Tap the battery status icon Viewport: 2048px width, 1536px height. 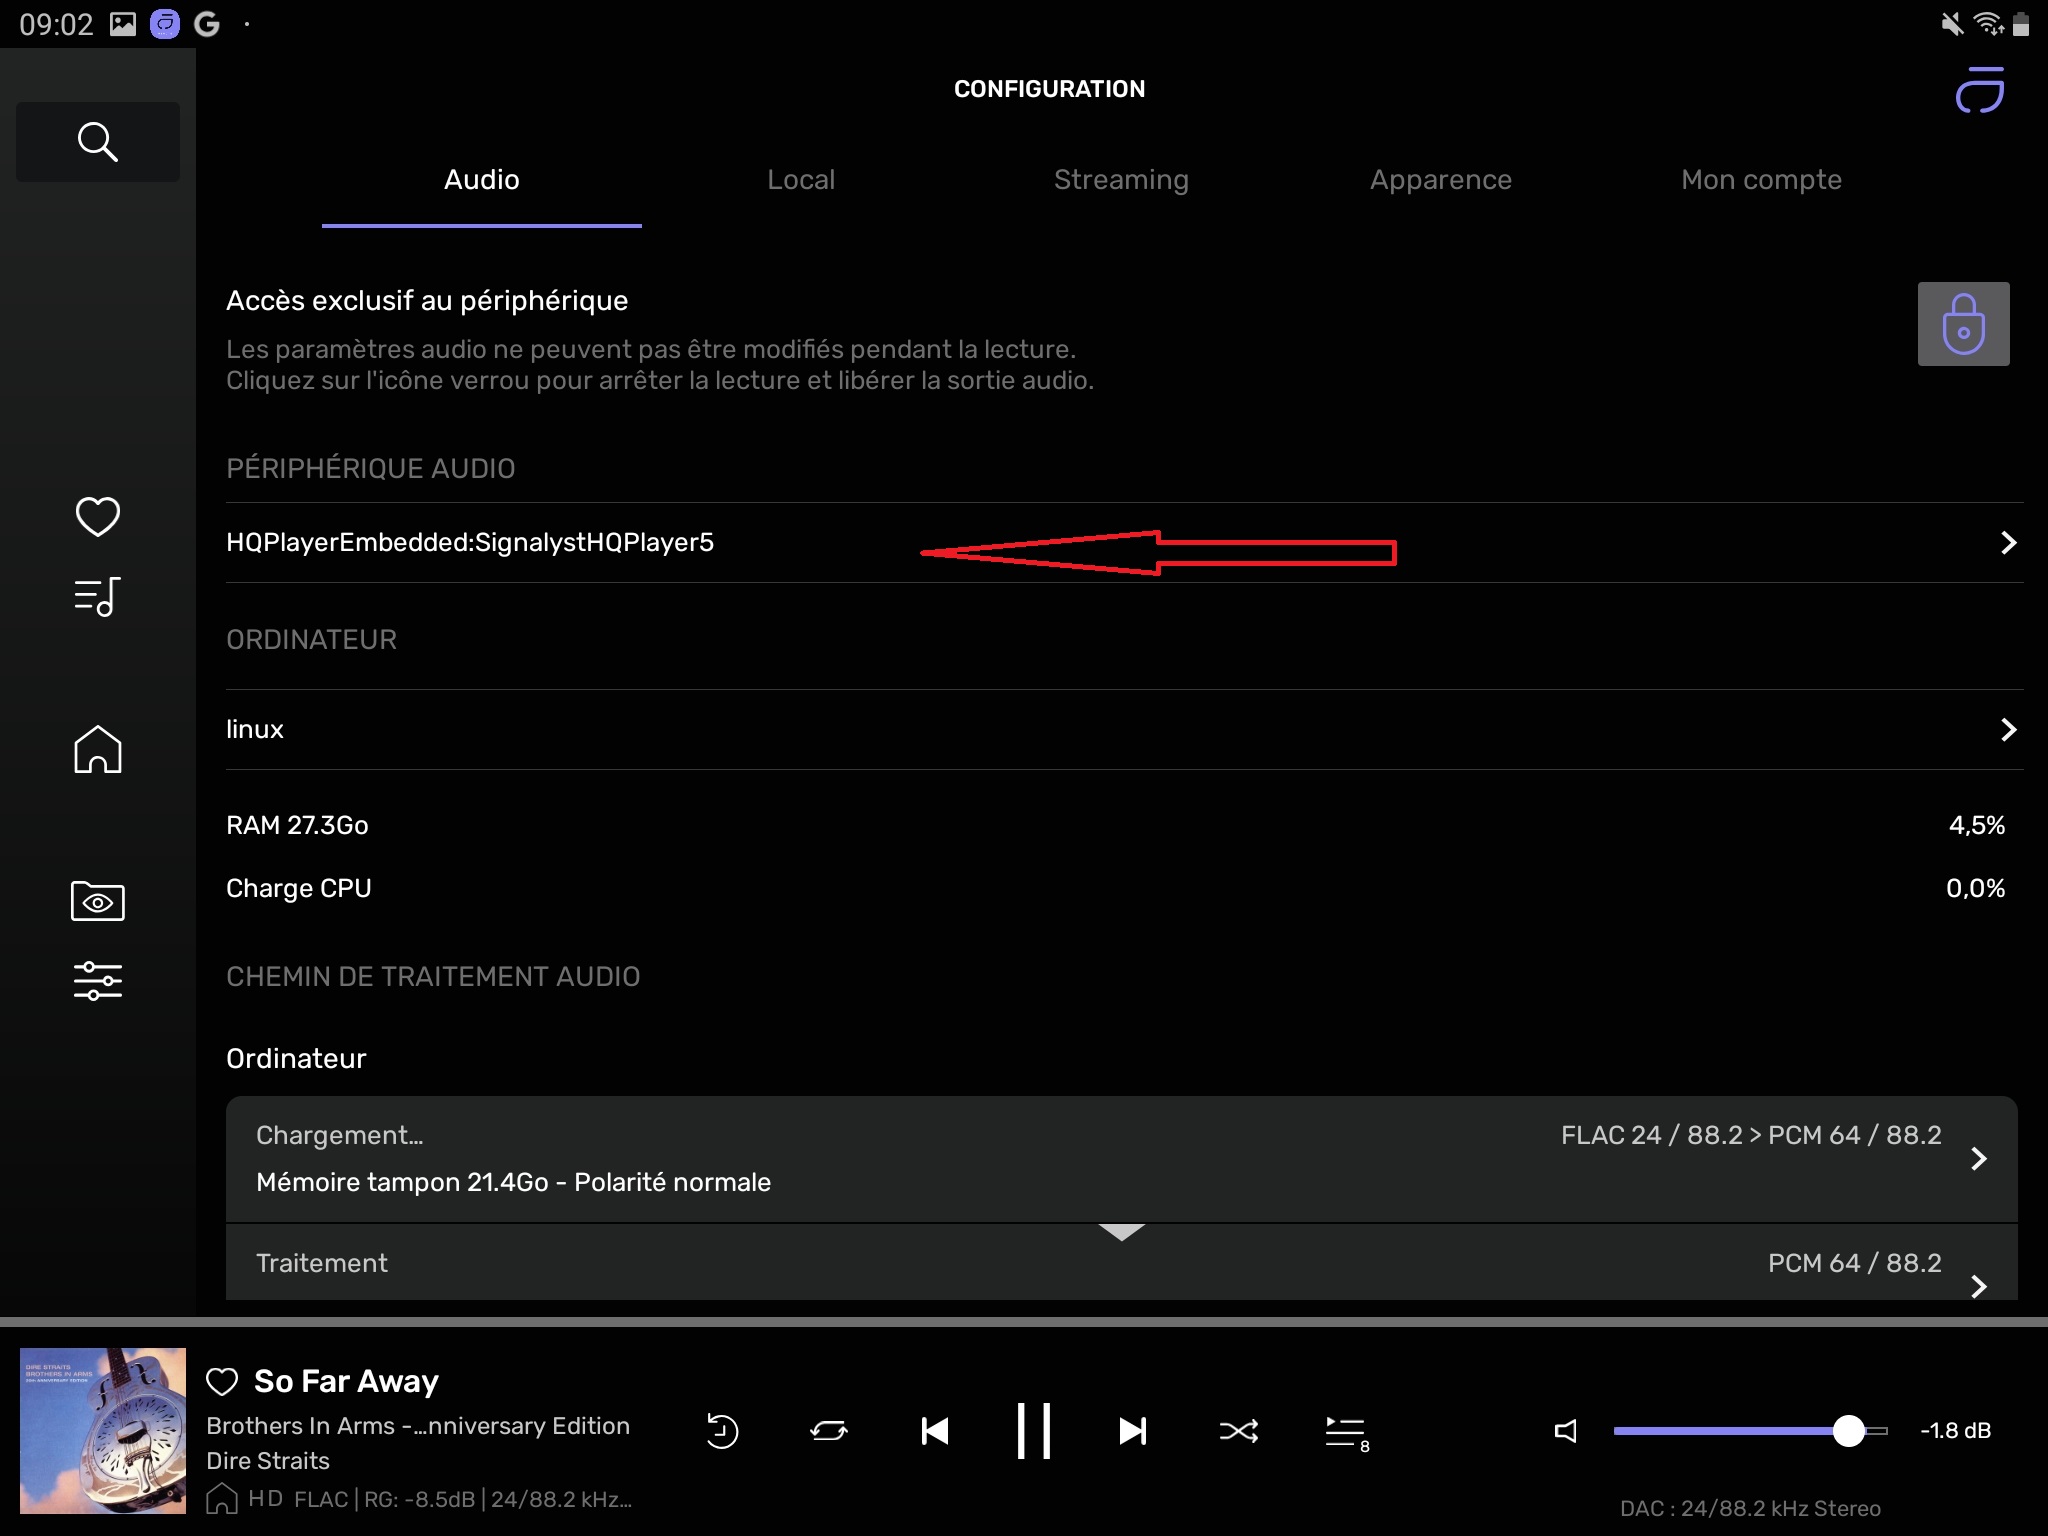pos(2021,23)
